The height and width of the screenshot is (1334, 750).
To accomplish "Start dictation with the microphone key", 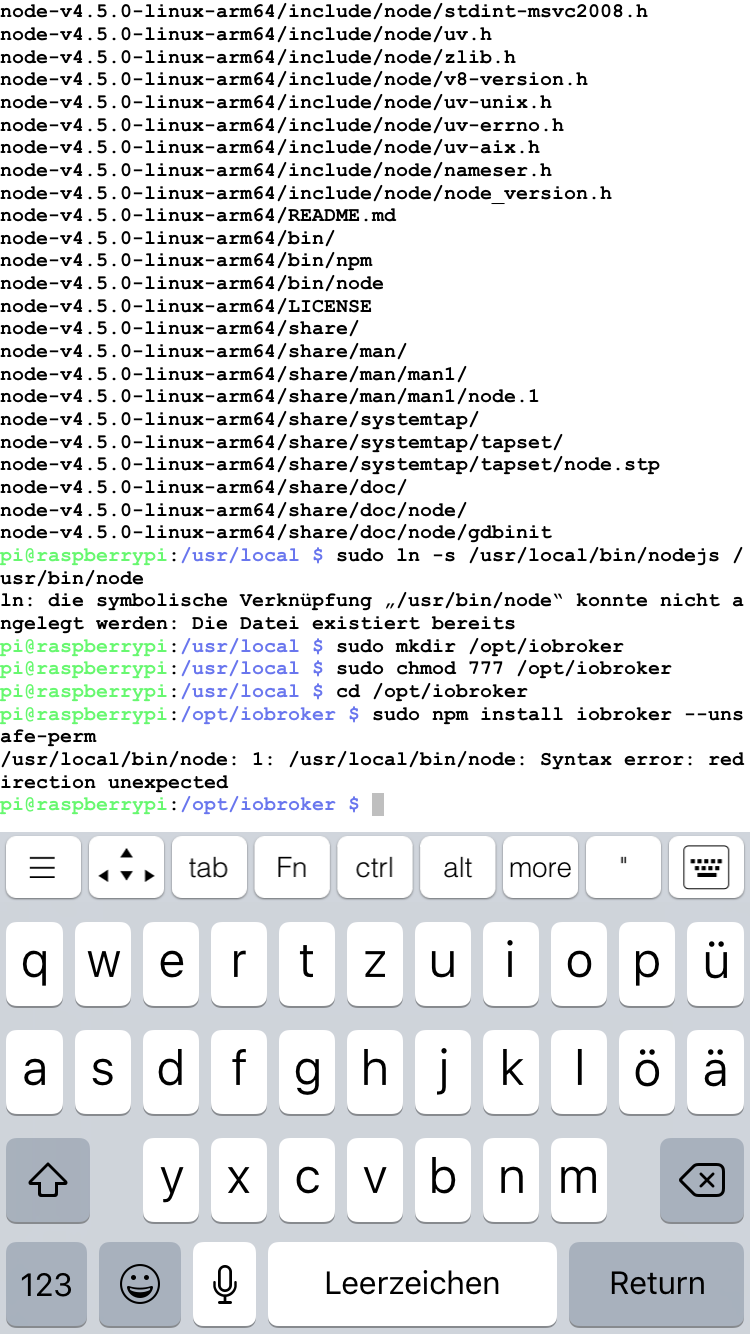I will pyautogui.click(x=225, y=1284).
